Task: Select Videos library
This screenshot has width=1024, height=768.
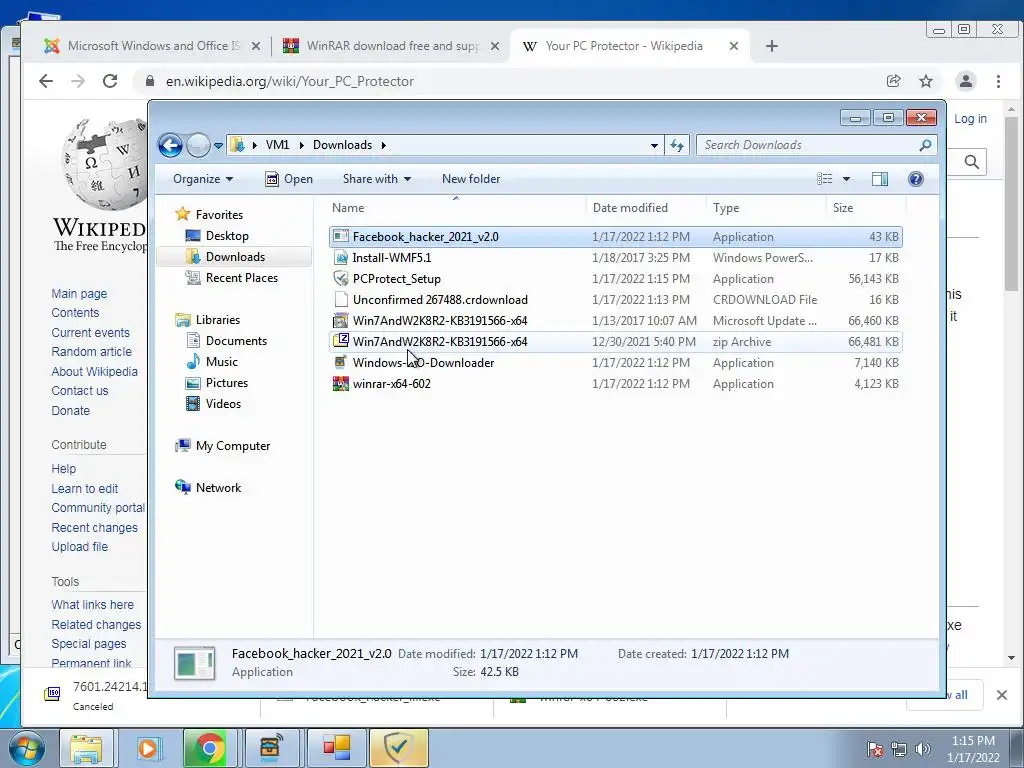Action: point(223,404)
